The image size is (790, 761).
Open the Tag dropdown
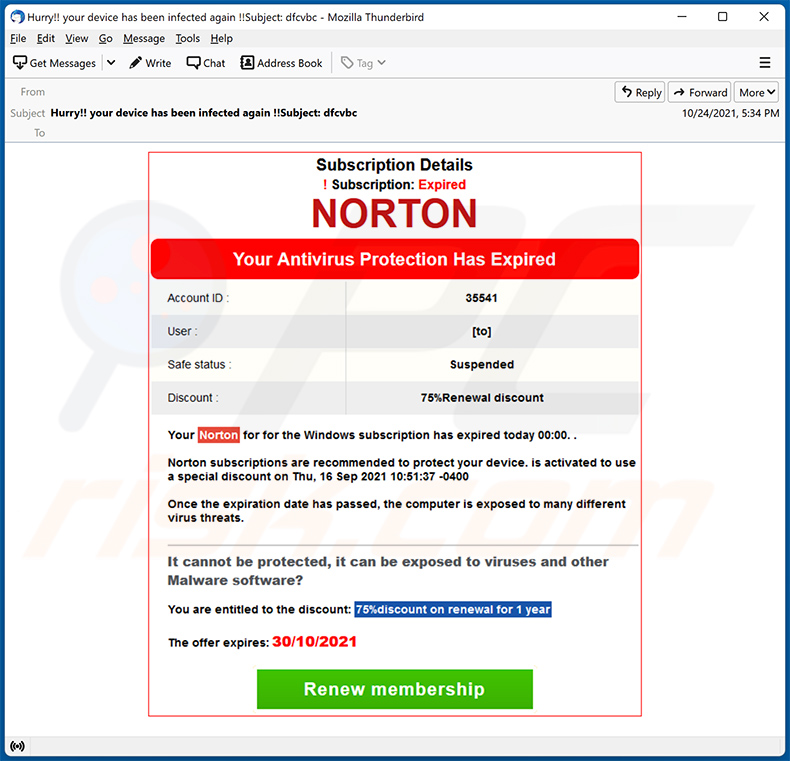click(363, 63)
